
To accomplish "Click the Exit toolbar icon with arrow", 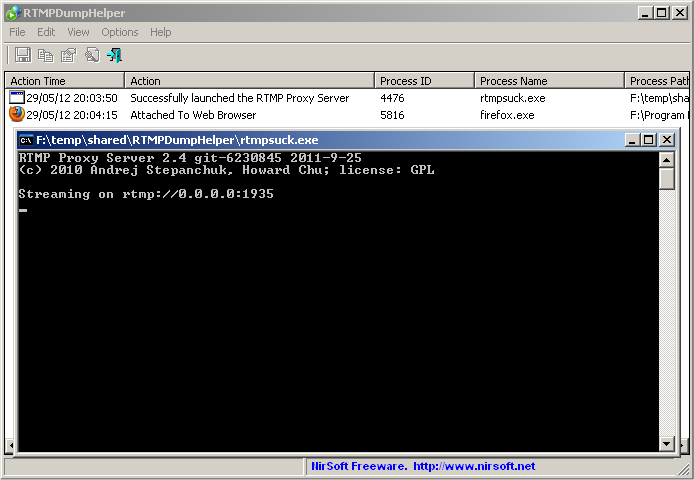I will [x=115, y=55].
